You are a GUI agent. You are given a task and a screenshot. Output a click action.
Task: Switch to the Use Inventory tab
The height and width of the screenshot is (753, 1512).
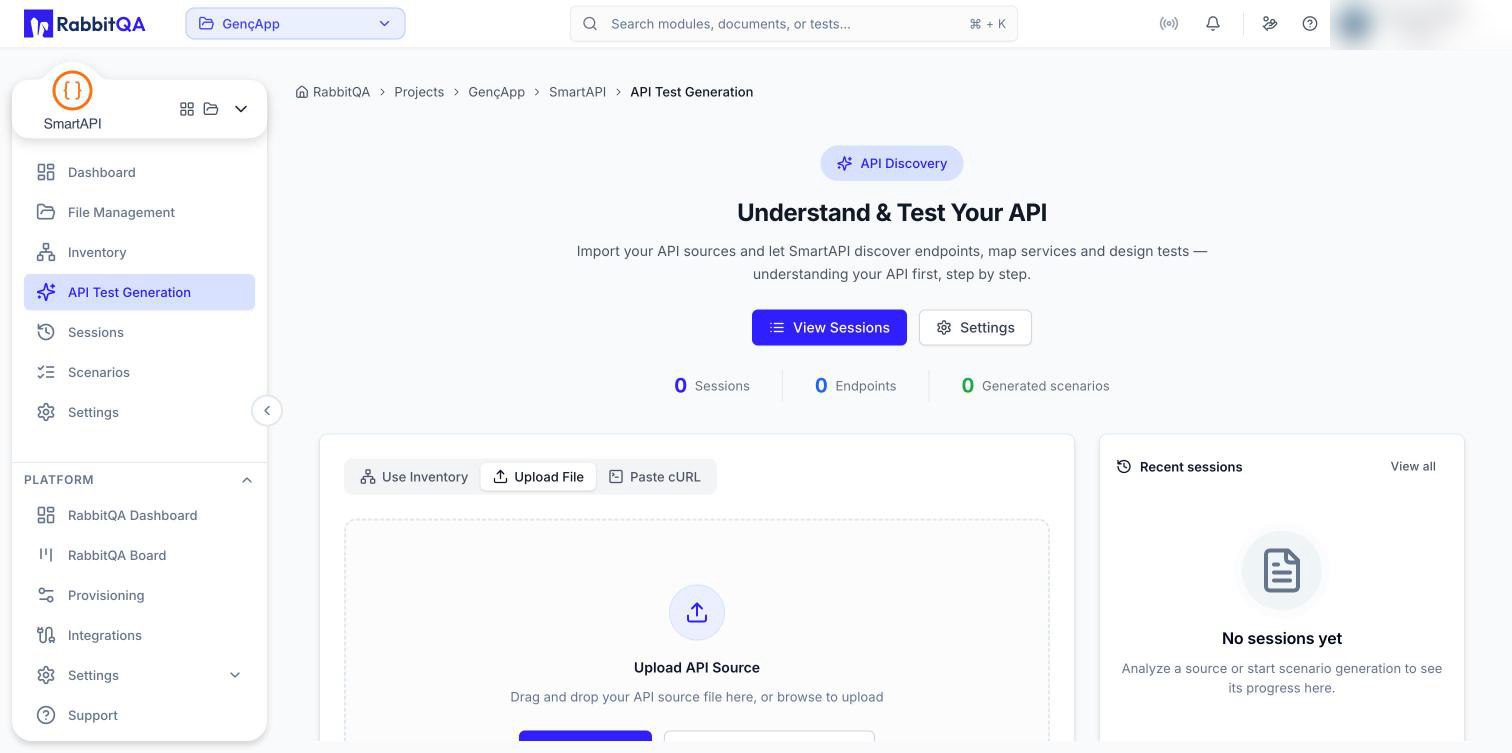click(x=414, y=477)
